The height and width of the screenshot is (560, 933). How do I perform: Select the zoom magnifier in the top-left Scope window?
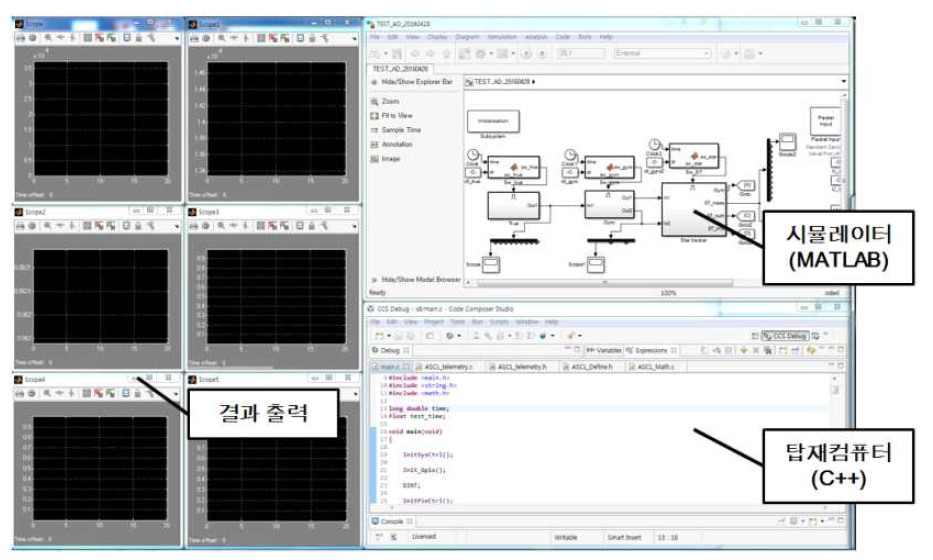48,37
